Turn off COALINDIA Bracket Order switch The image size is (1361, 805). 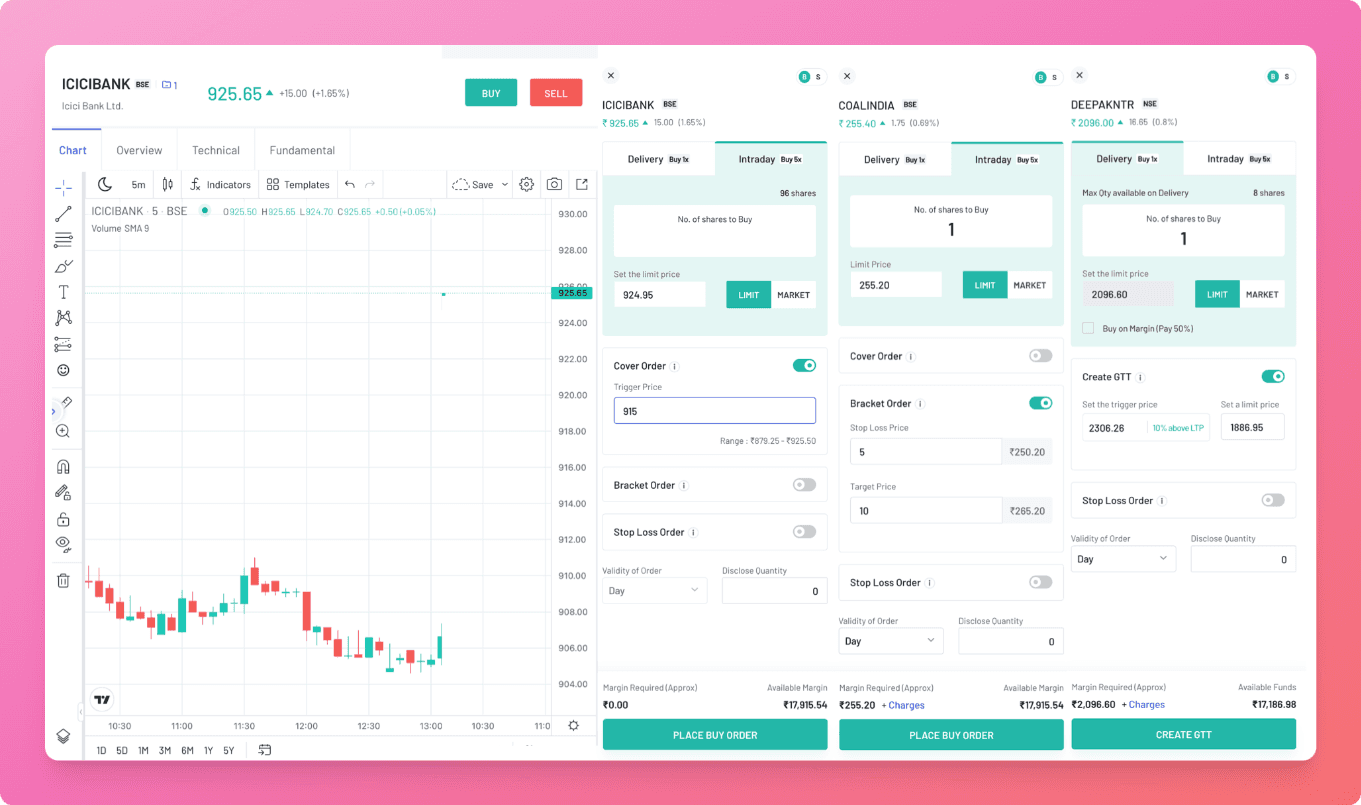pos(1040,403)
